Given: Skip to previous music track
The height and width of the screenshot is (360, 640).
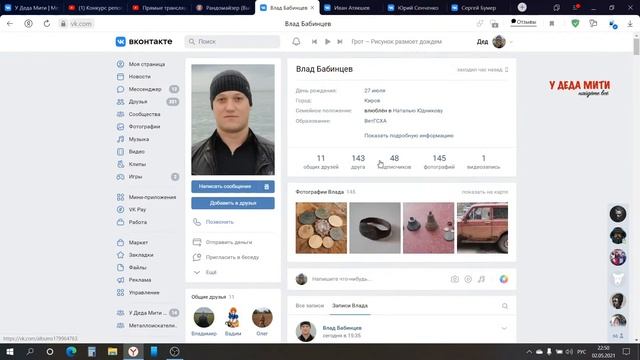Looking at the screenshot, I should click(314, 42).
